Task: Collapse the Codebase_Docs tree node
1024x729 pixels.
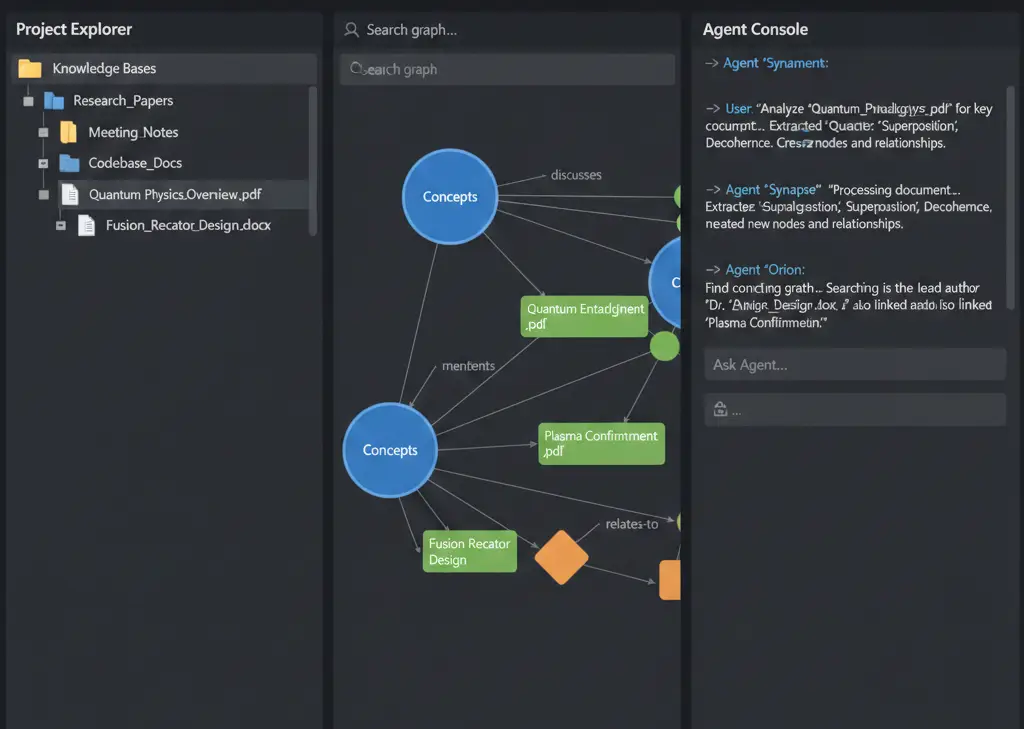Action: click(43, 163)
